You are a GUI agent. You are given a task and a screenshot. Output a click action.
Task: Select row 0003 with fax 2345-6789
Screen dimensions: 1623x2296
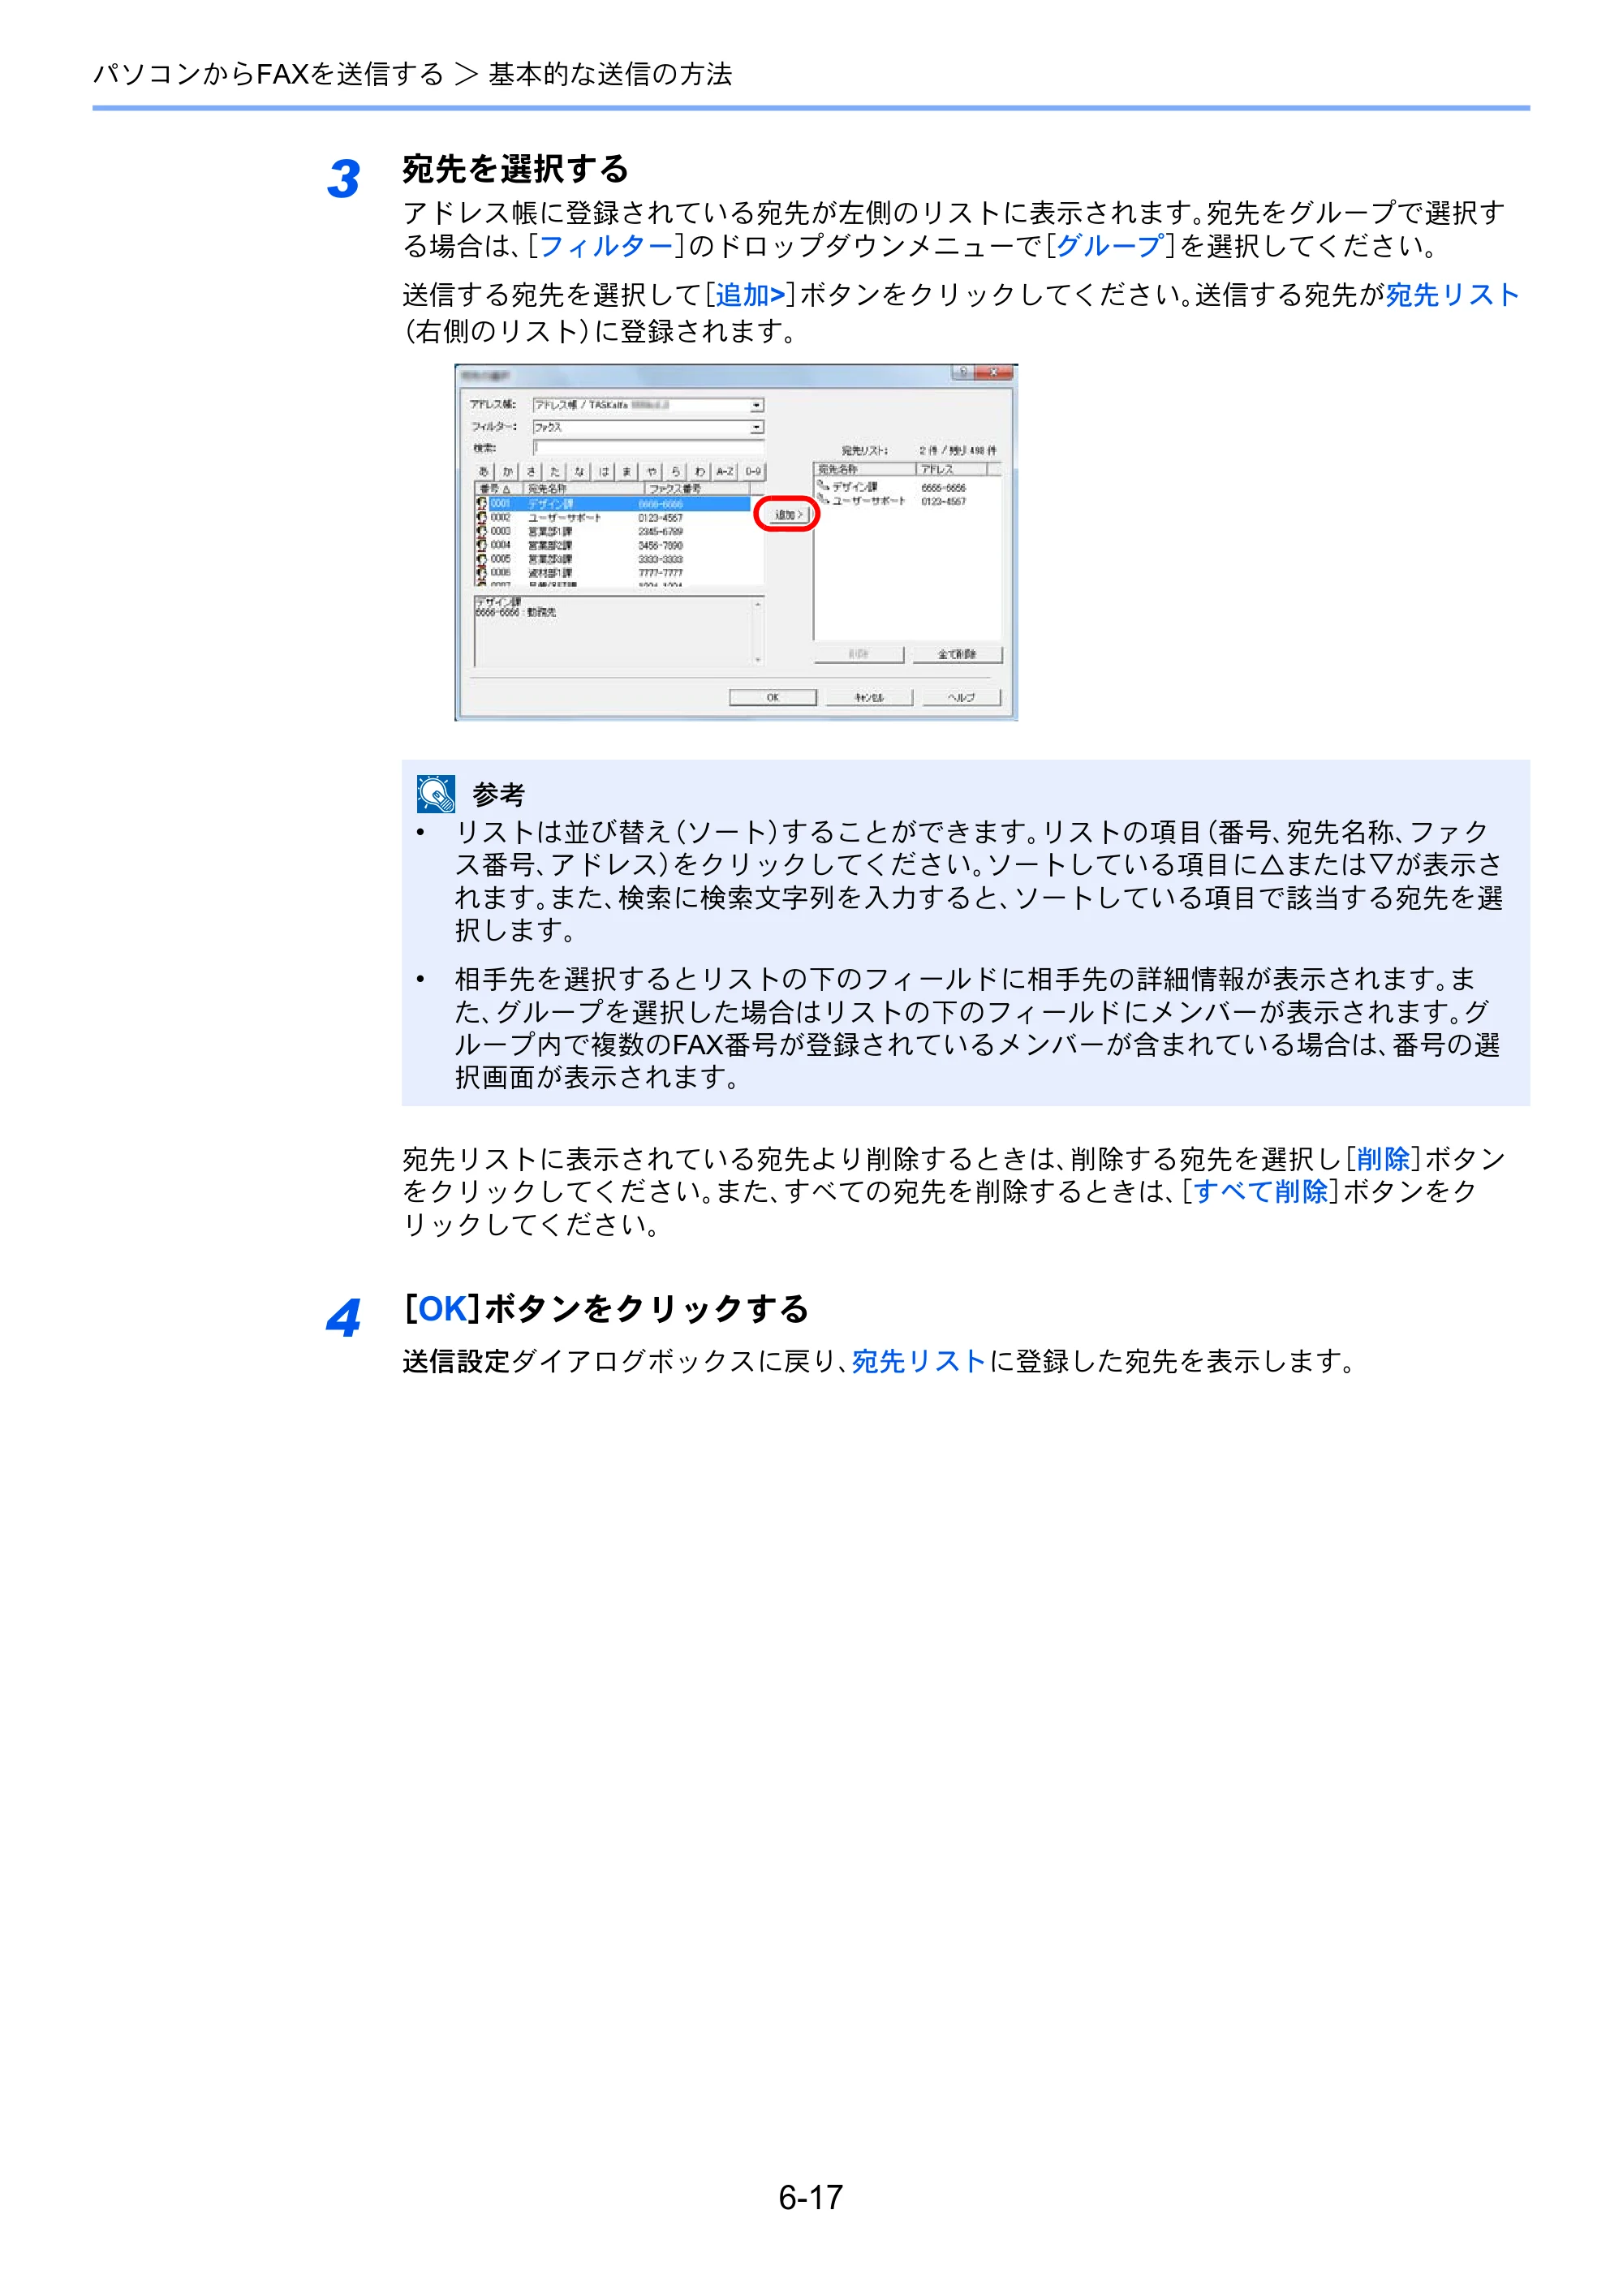[x=612, y=532]
